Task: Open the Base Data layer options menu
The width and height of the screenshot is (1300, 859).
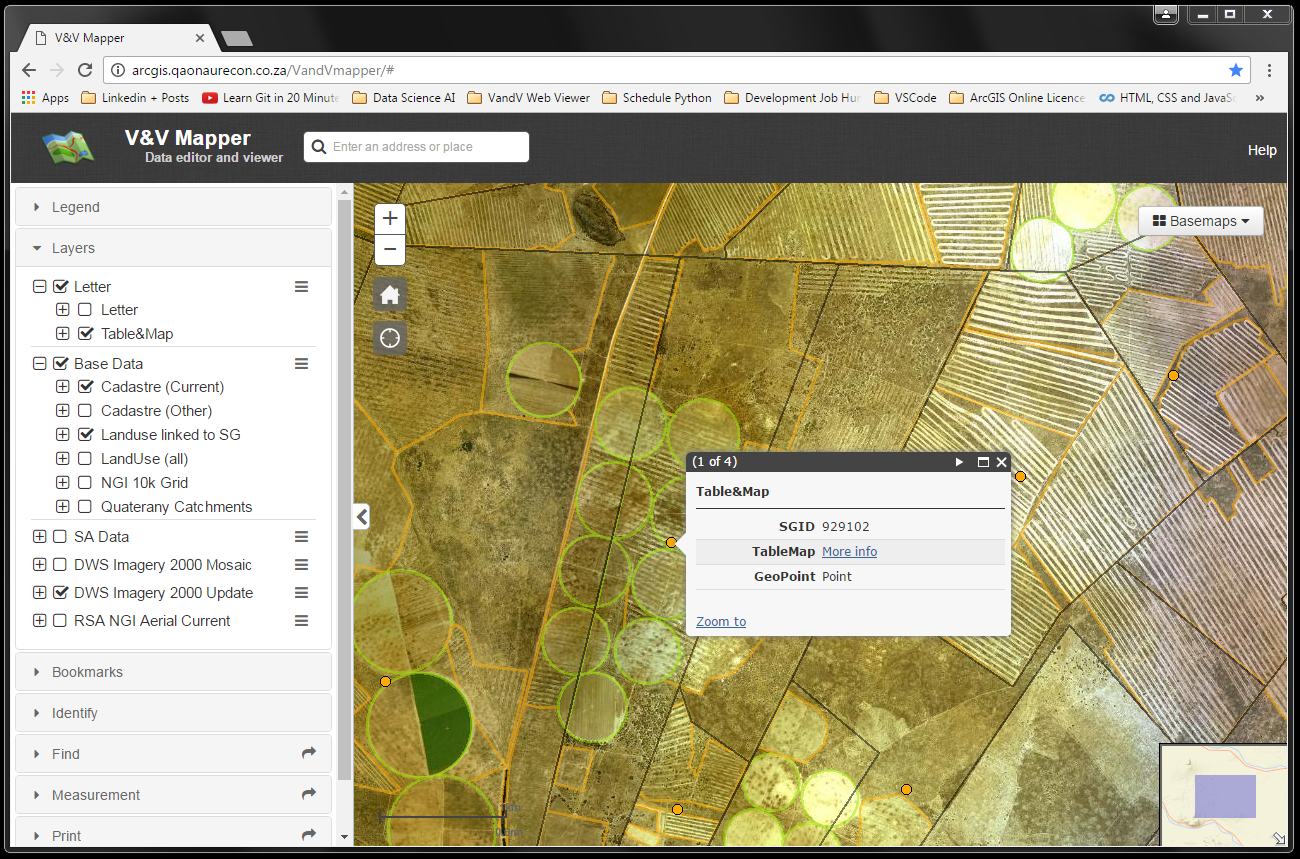Action: (301, 364)
